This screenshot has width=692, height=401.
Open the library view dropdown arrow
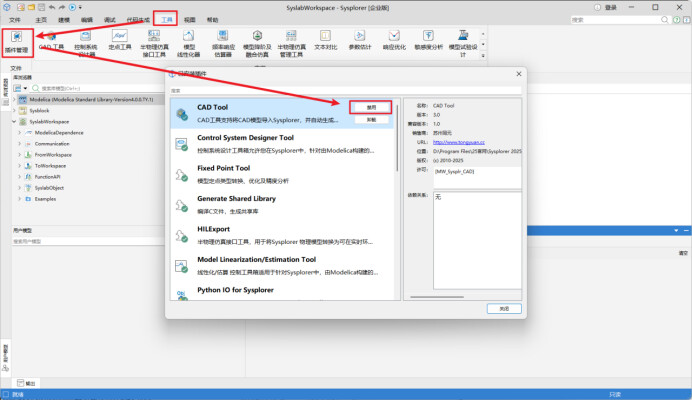25,88
